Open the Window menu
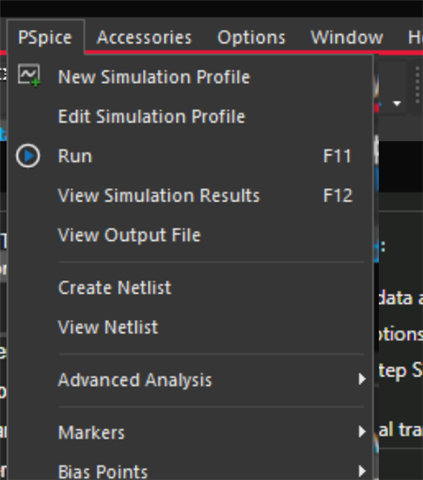 pos(347,37)
